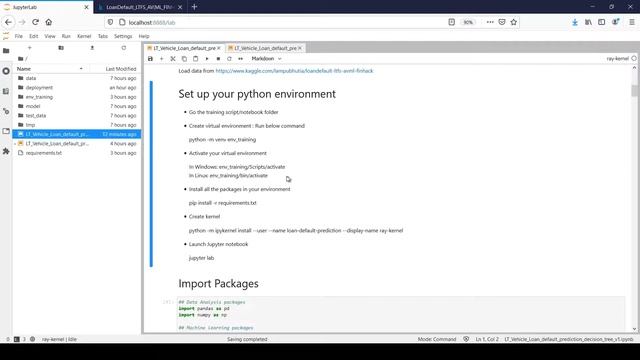Go back in browser history
The image size is (640, 360).
point(9,22)
